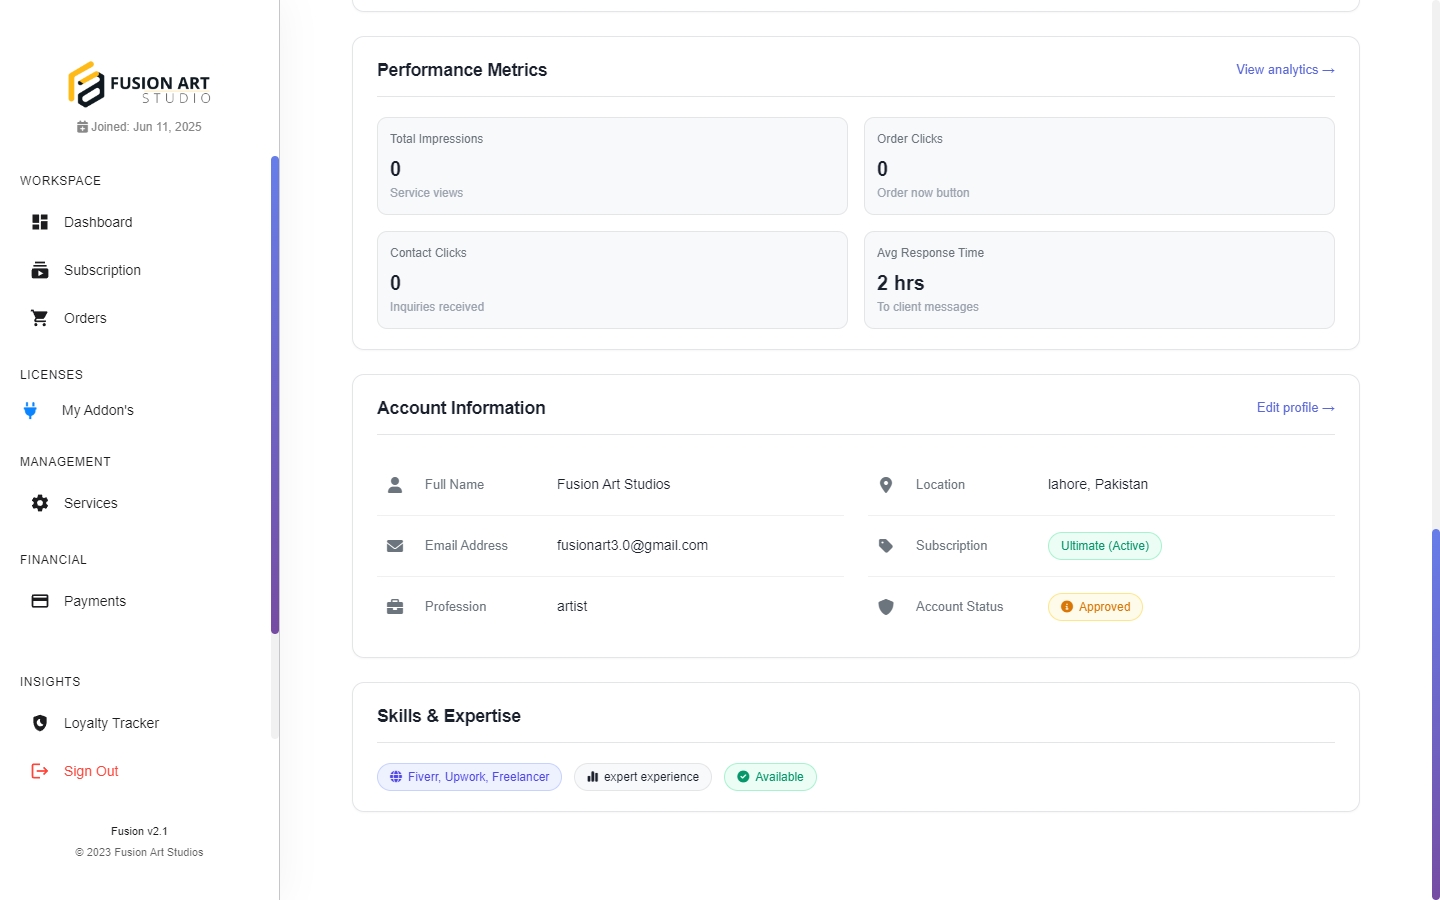Click the Total Impressions metric card
This screenshot has height=900, width=1440.
click(612, 166)
